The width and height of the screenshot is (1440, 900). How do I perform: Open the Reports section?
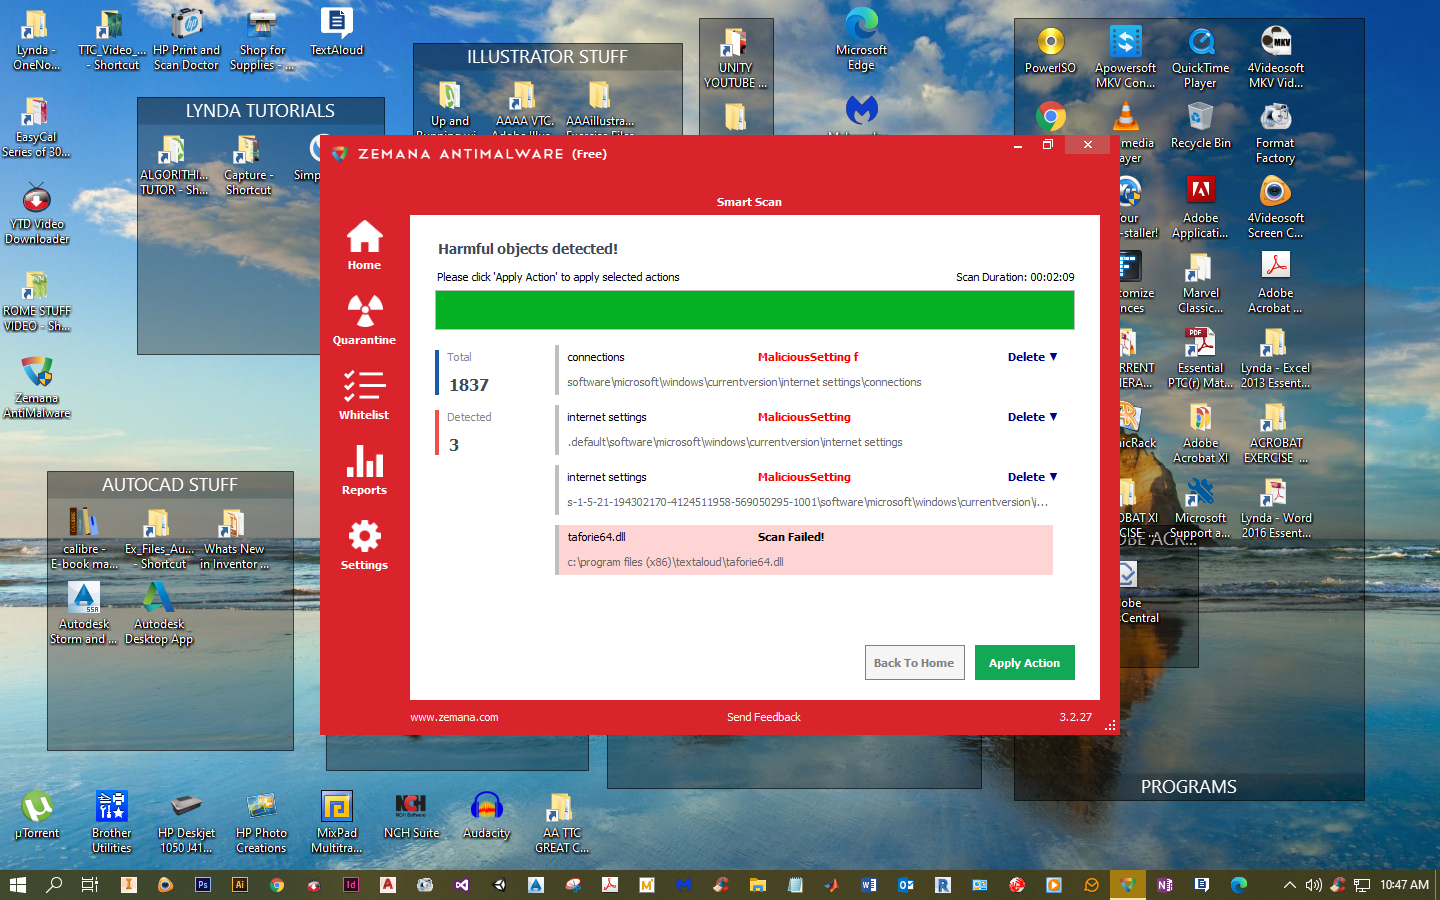[x=364, y=470]
